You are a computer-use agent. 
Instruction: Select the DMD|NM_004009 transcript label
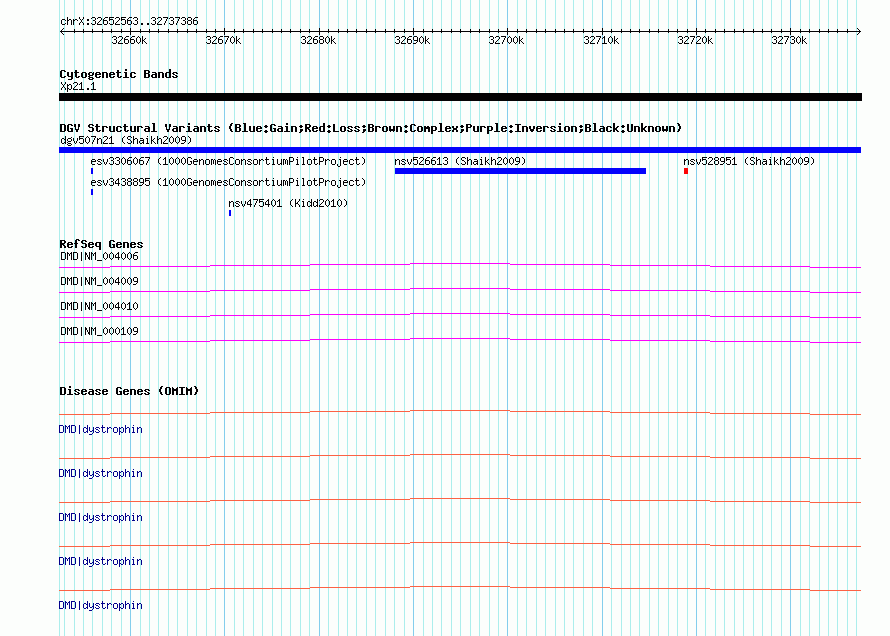tap(99, 281)
